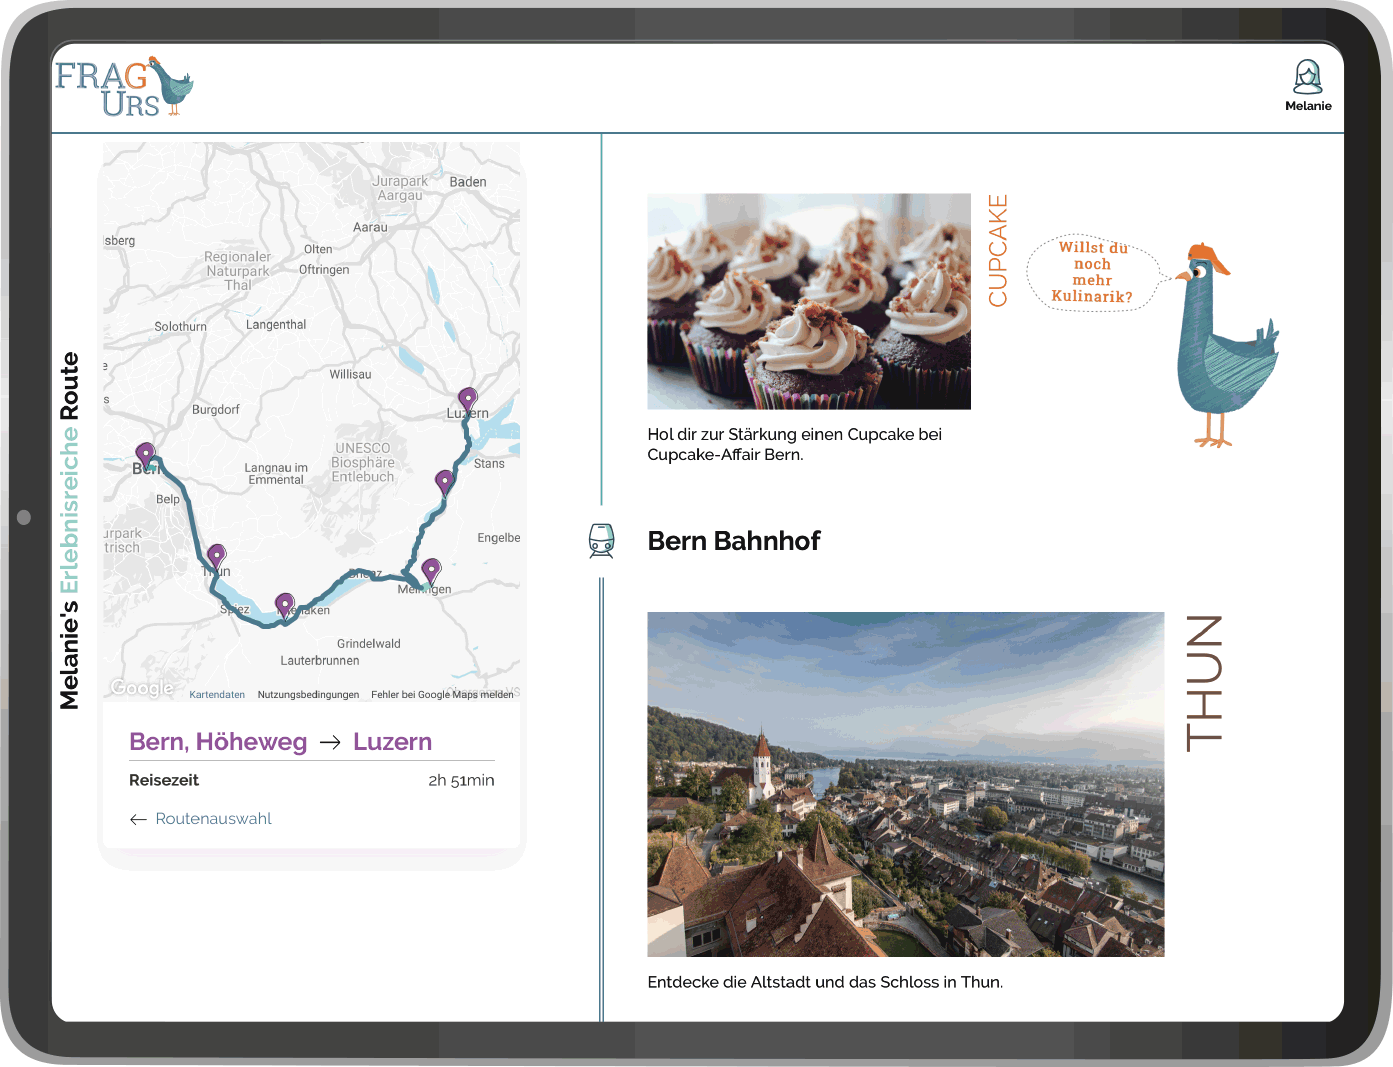
Task: Click the map pin between Meiringen and Luzern
Action: [445, 482]
